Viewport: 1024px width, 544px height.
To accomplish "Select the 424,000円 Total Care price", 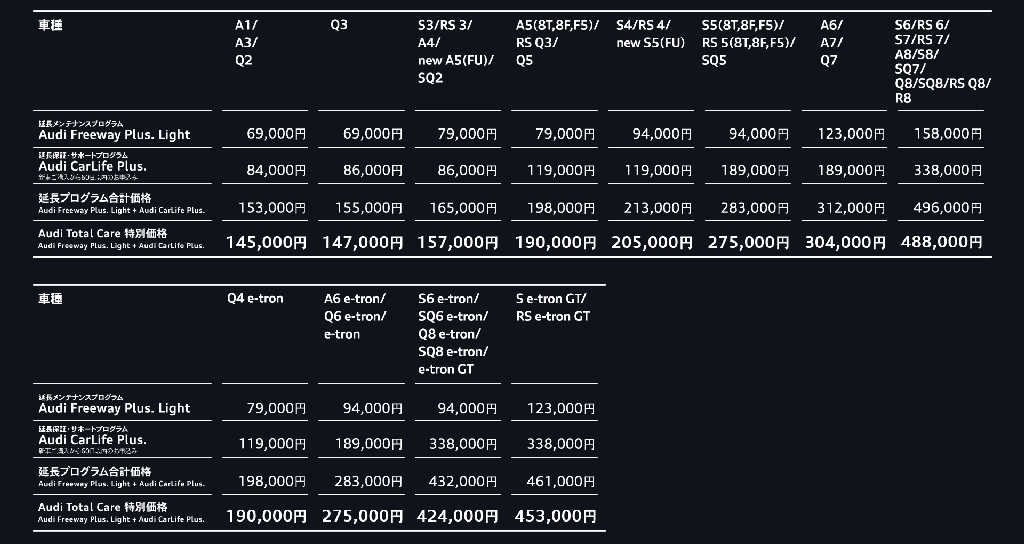I will (x=459, y=516).
